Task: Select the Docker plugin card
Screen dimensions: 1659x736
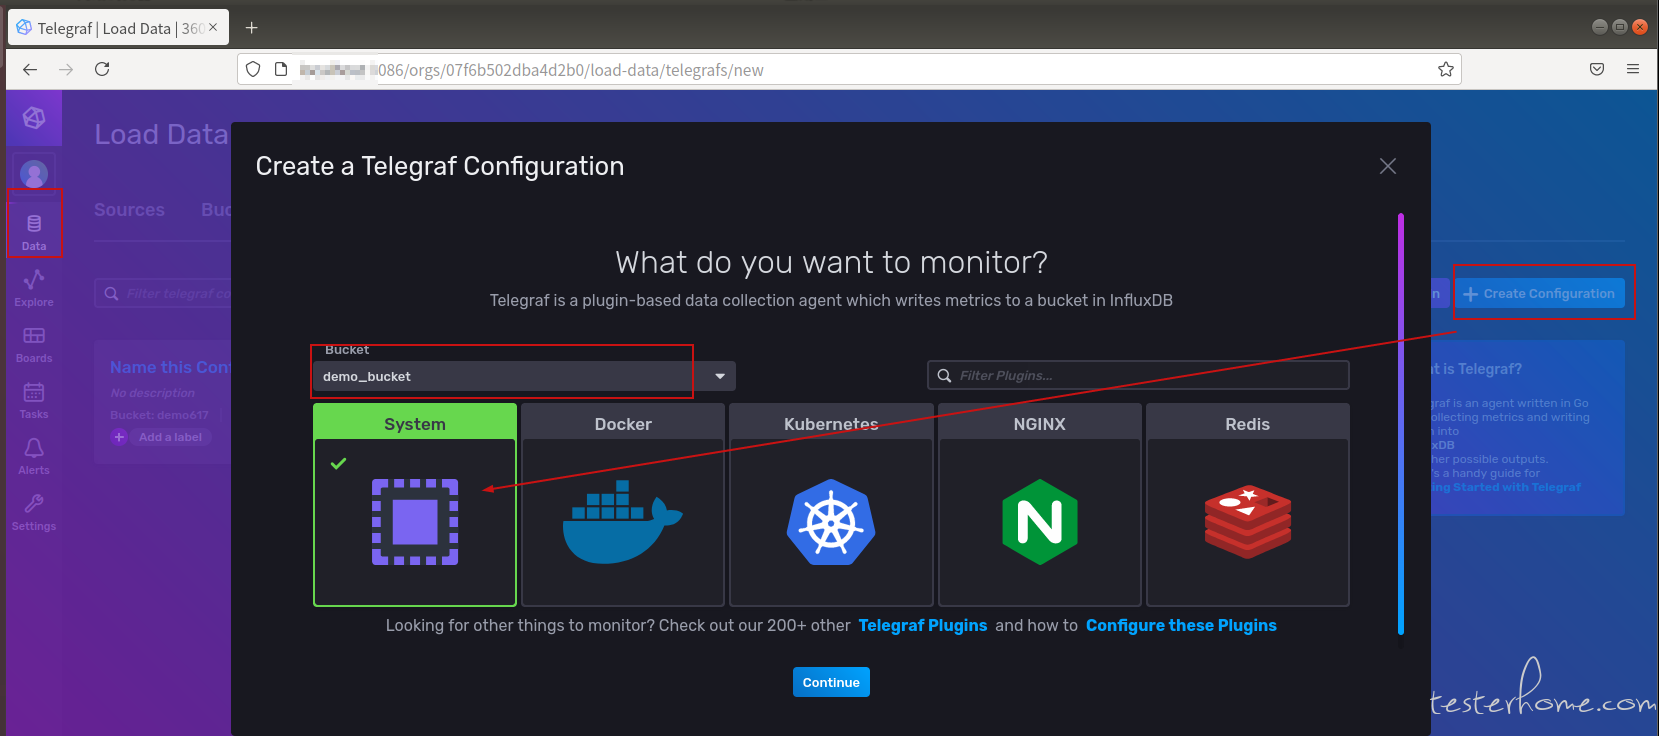Action: (623, 505)
